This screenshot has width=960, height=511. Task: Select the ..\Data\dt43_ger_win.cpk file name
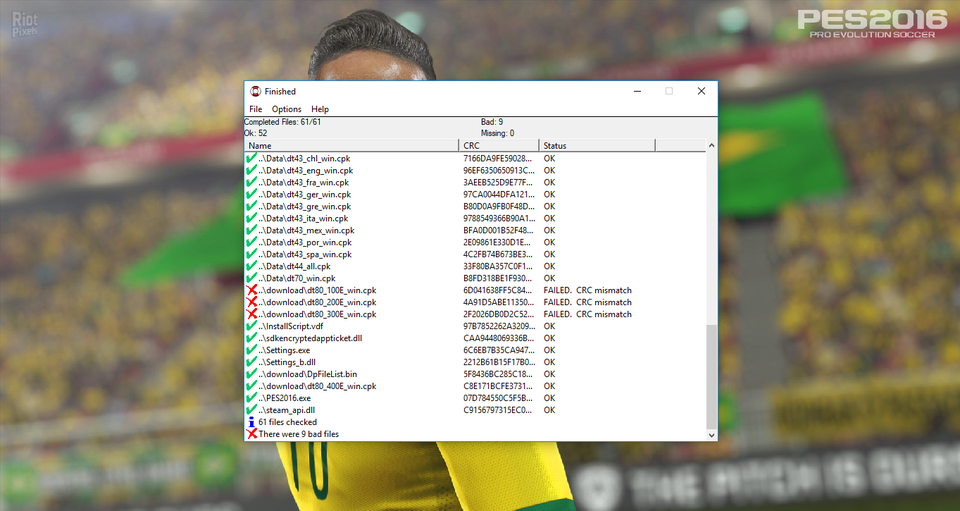[305, 195]
